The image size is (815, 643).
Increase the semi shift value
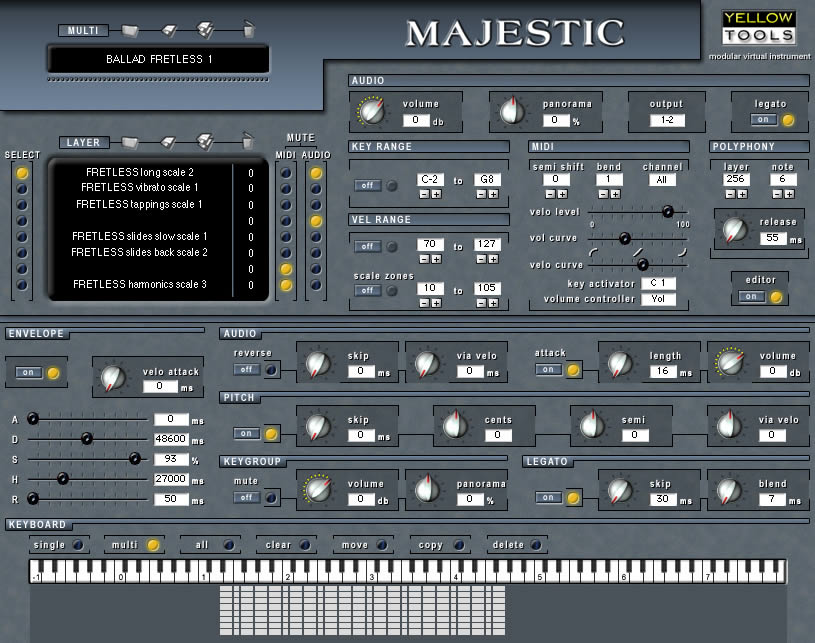tap(562, 194)
